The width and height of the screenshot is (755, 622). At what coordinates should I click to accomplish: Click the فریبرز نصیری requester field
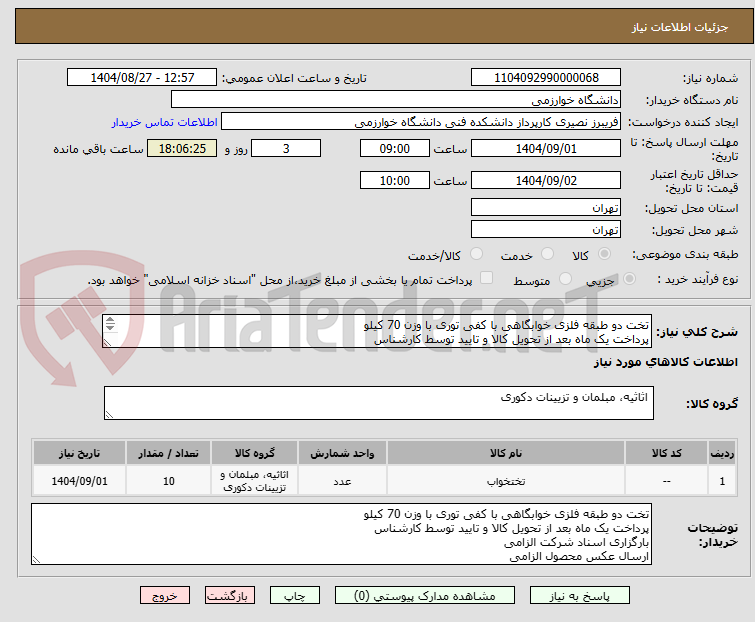421,122
